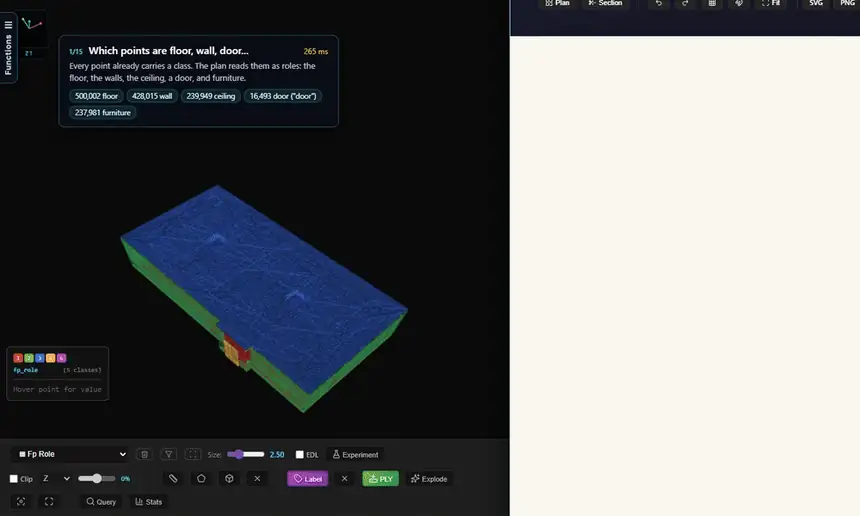Click the layers icon in plan toolbar
The width and height of the screenshot is (860, 516).
pos(739,3)
